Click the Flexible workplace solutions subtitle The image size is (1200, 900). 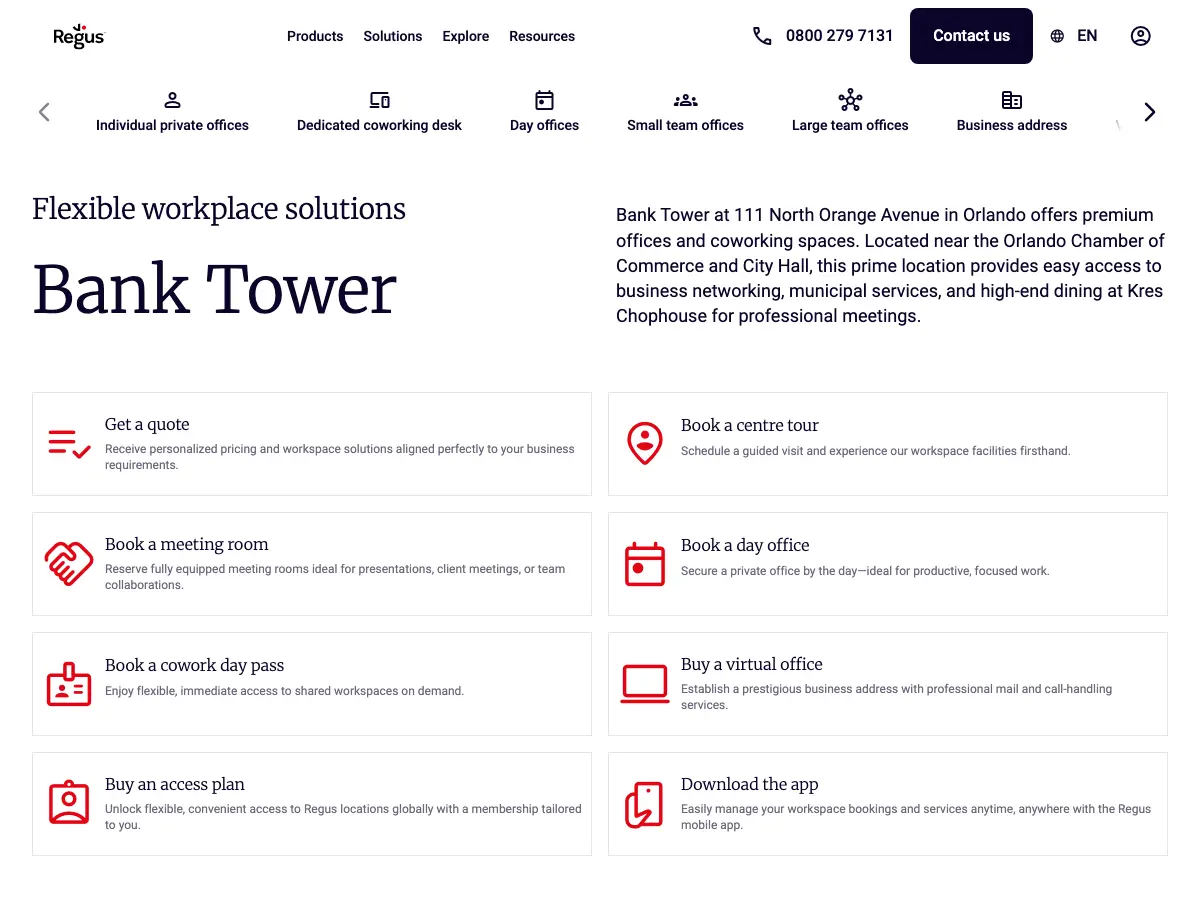click(219, 209)
